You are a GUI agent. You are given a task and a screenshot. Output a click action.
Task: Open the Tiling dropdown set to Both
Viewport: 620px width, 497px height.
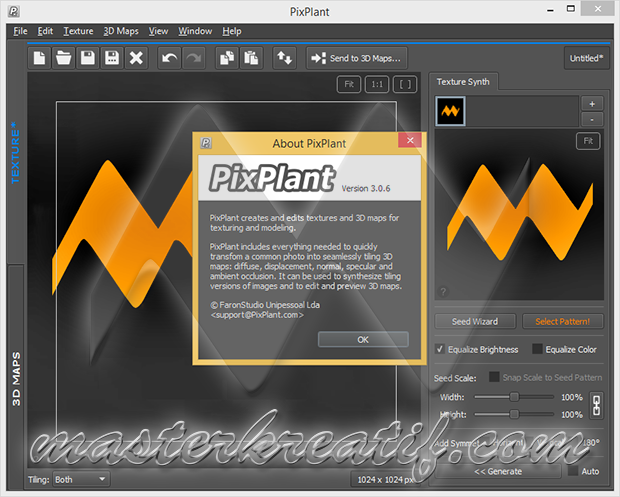(x=81, y=480)
